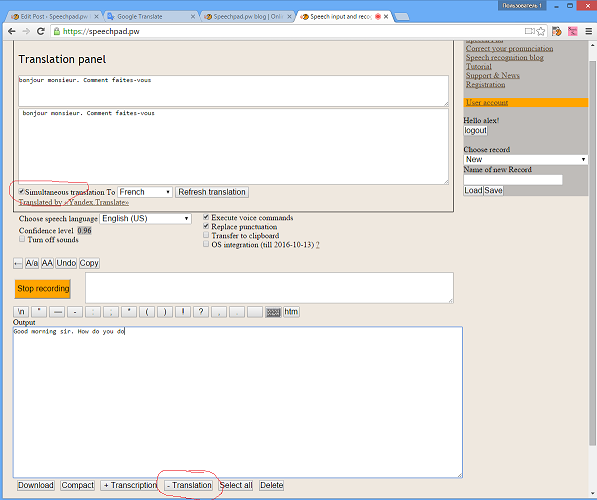The height and width of the screenshot is (500, 597).
Task: Switch to the Google Translate tab
Action: coord(150,17)
